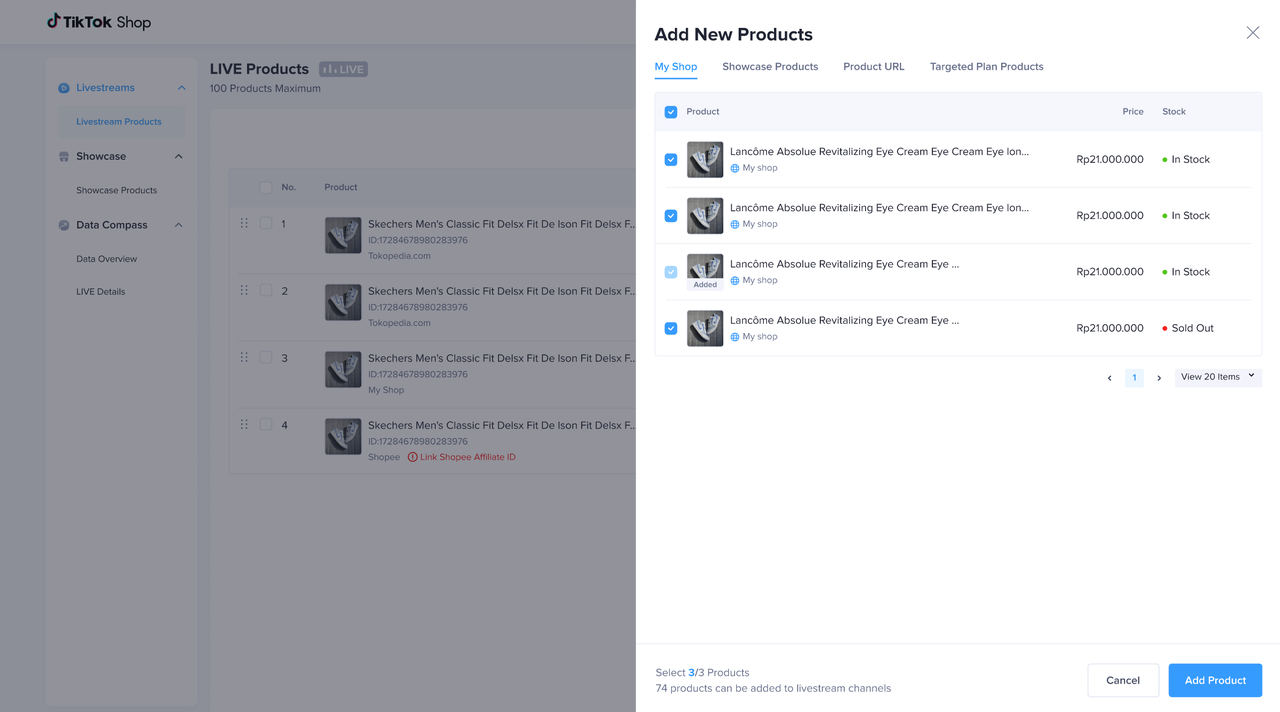Click the Stock column header

[x=1174, y=112]
